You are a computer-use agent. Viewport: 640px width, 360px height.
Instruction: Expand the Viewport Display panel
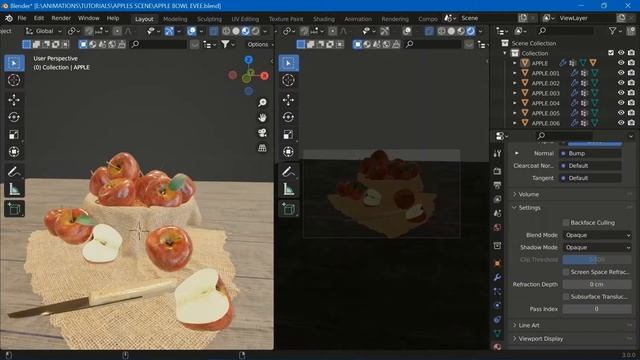tap(540, 339)
